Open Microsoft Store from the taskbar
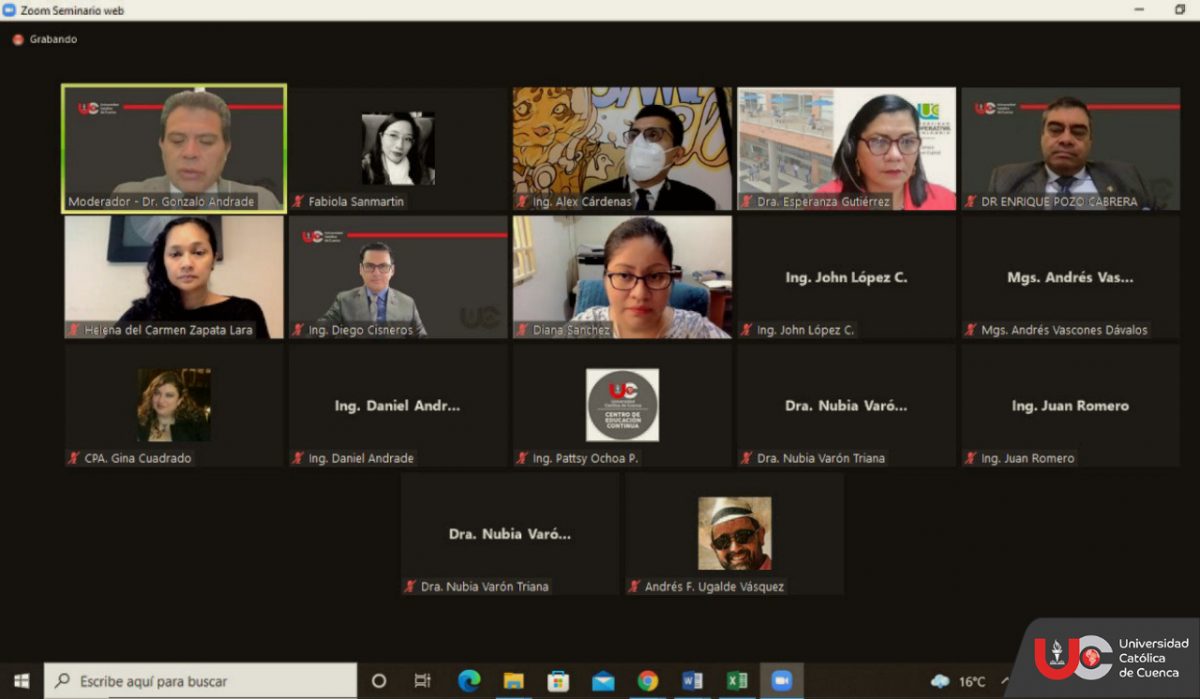 pos(558,681)
